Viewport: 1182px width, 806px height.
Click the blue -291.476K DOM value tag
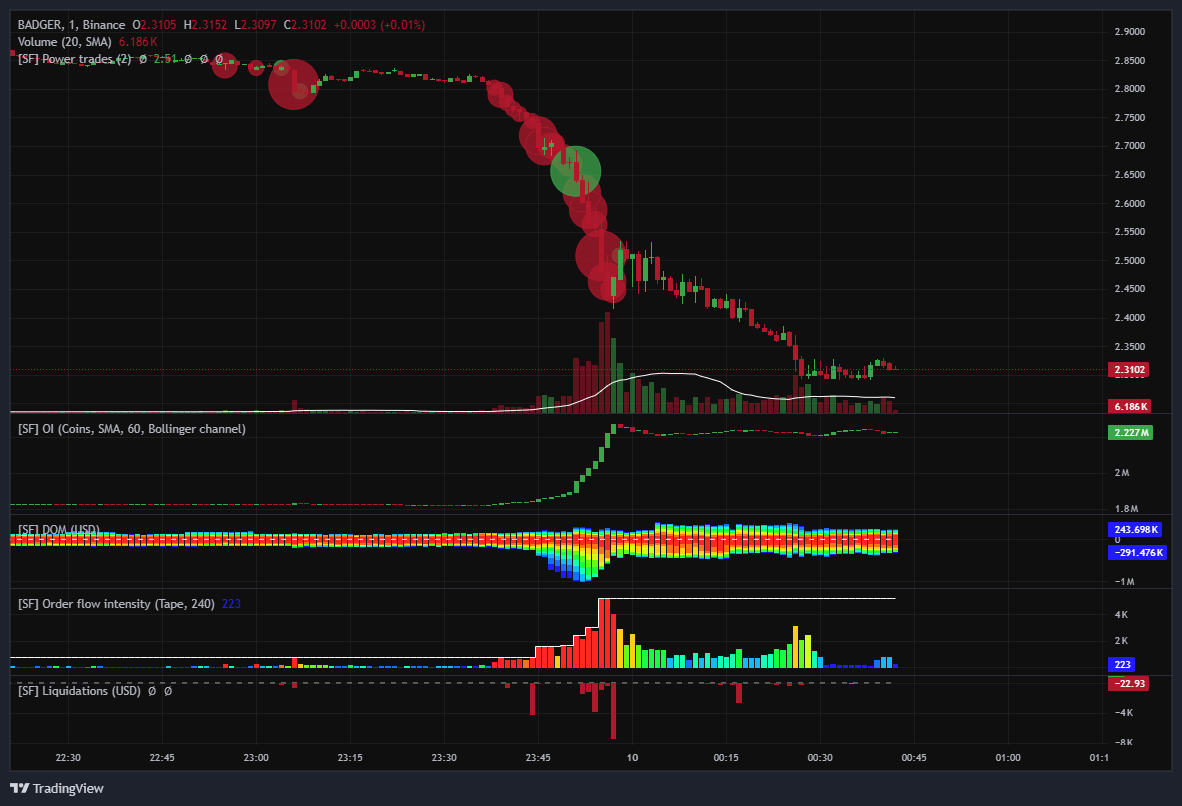click(1137, 553)
